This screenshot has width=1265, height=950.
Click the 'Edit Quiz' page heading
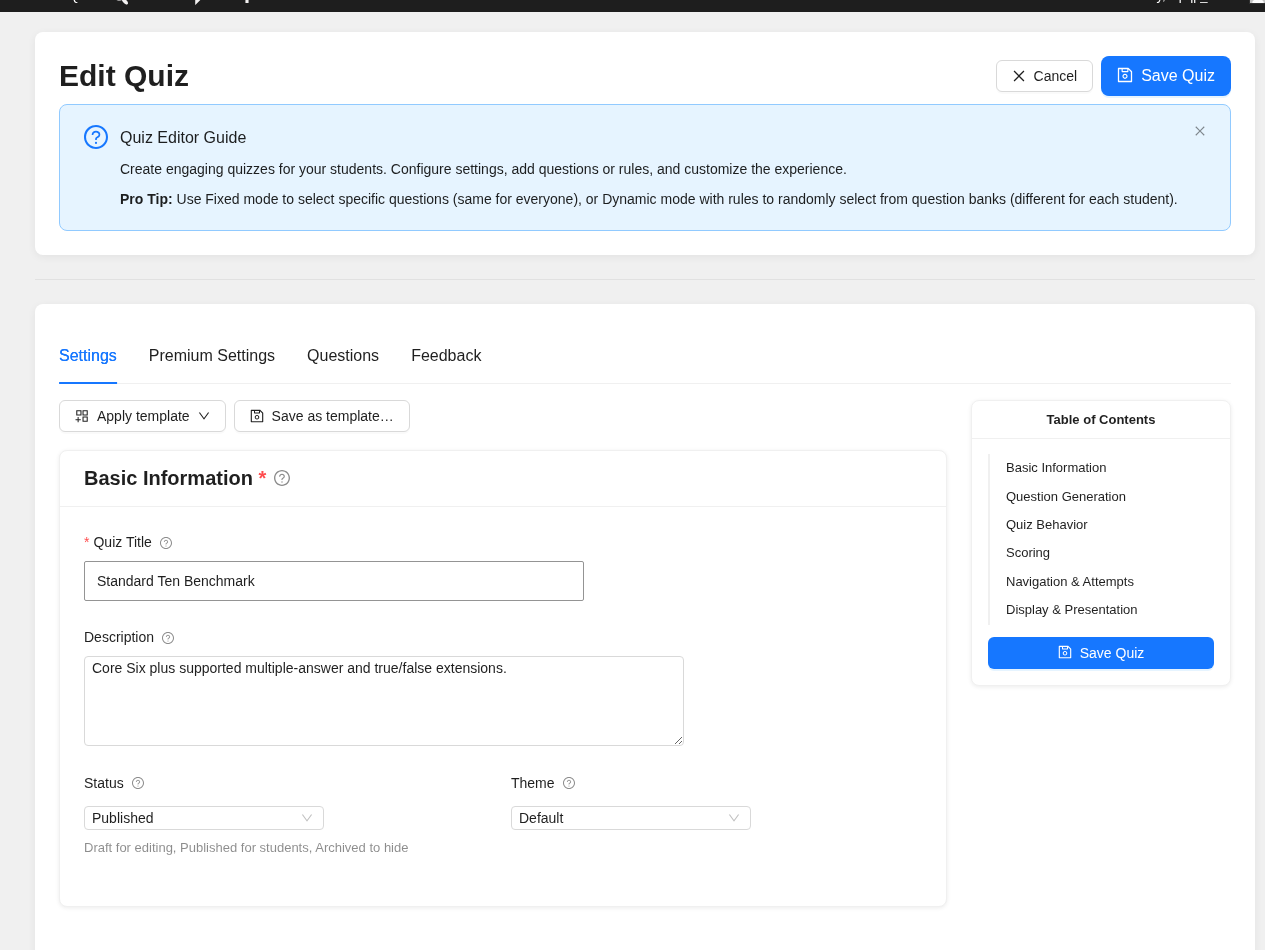[124, 76]
